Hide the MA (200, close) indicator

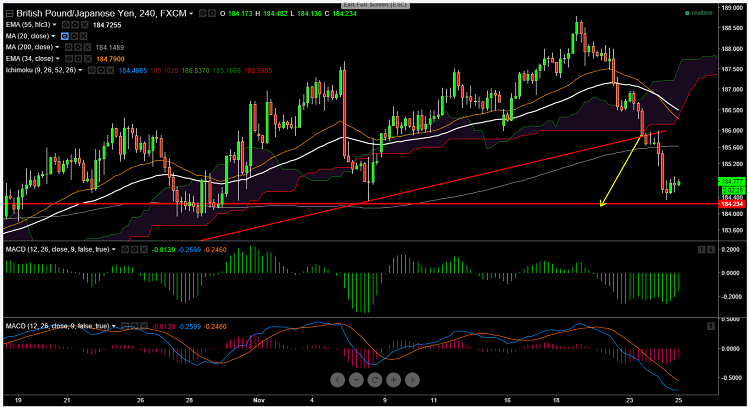coord(69,47)
